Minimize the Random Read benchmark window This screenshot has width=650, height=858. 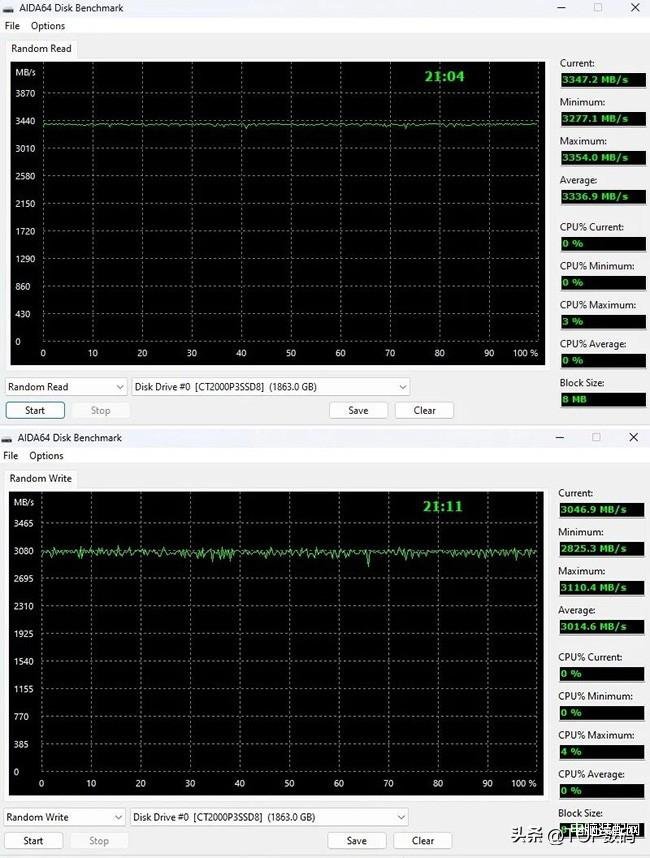560,7
